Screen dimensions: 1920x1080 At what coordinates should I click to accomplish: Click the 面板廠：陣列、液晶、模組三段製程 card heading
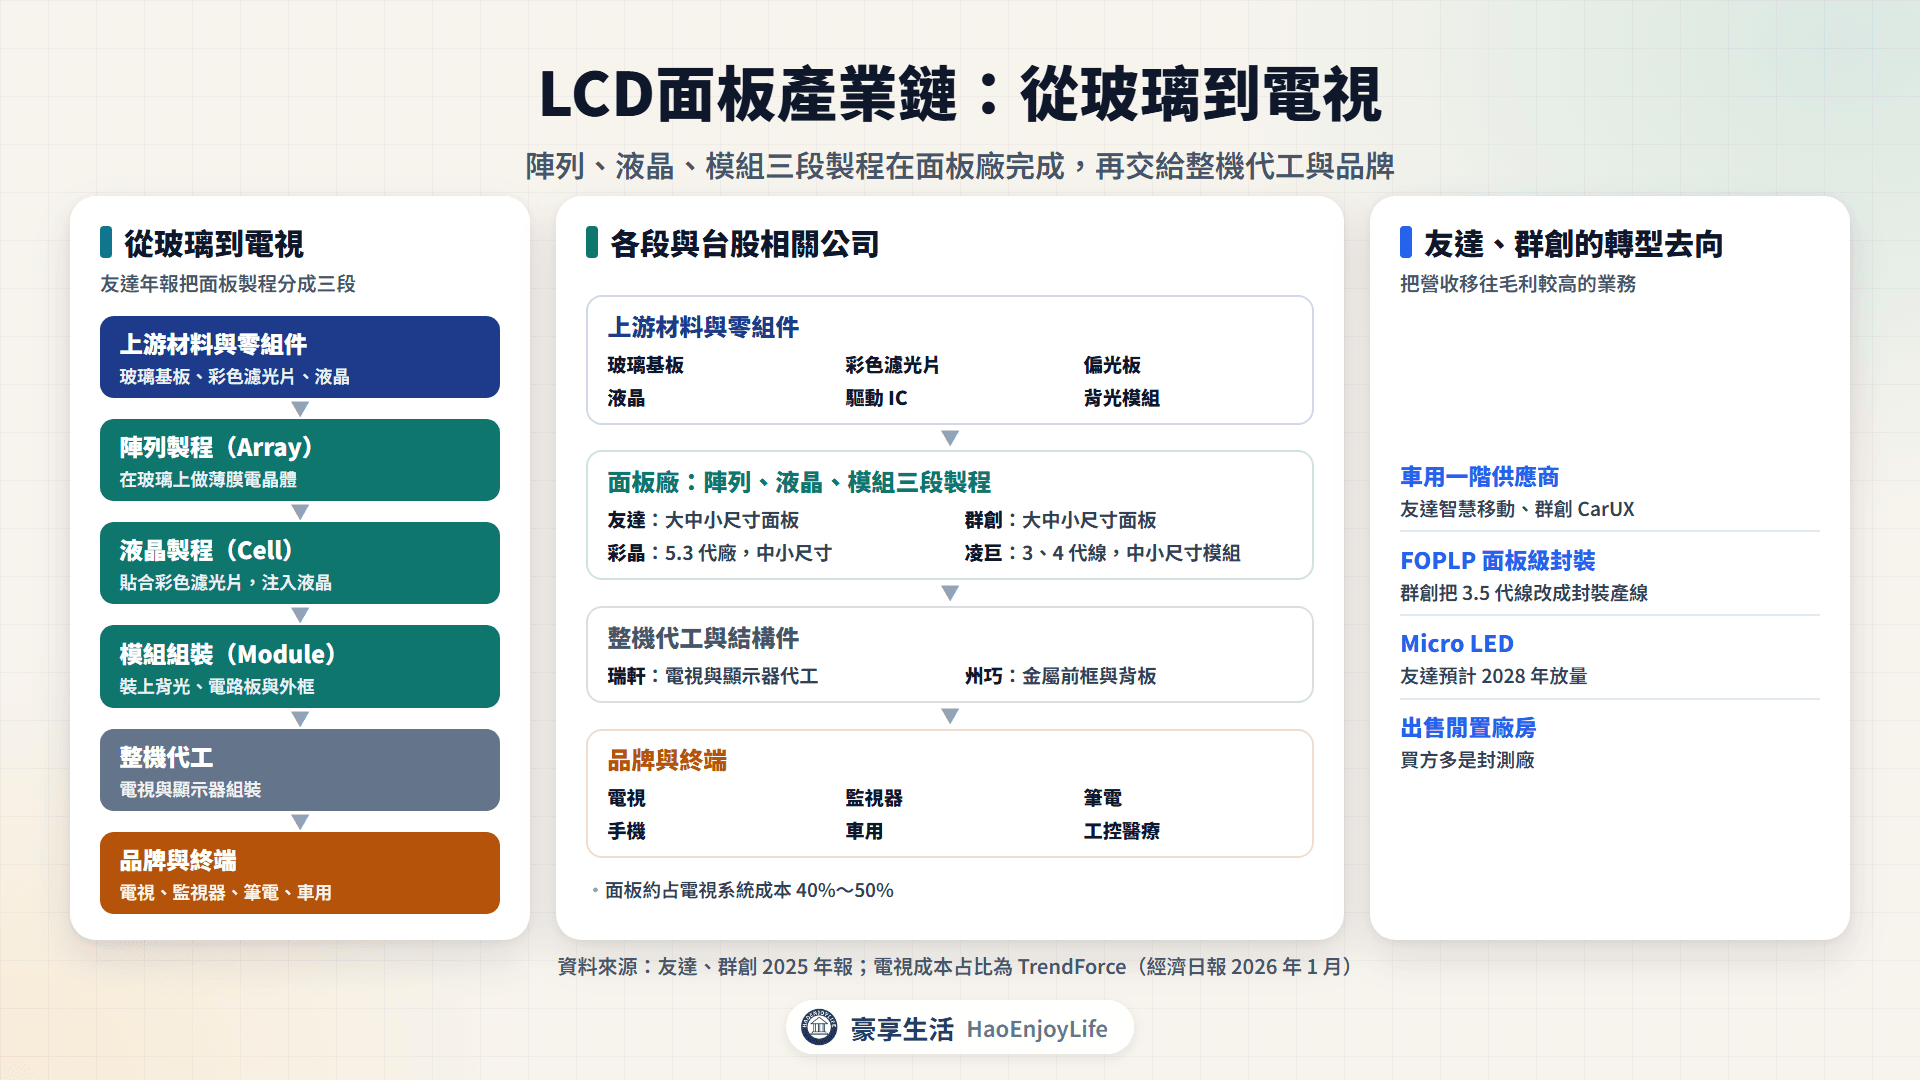pos(799,483)
